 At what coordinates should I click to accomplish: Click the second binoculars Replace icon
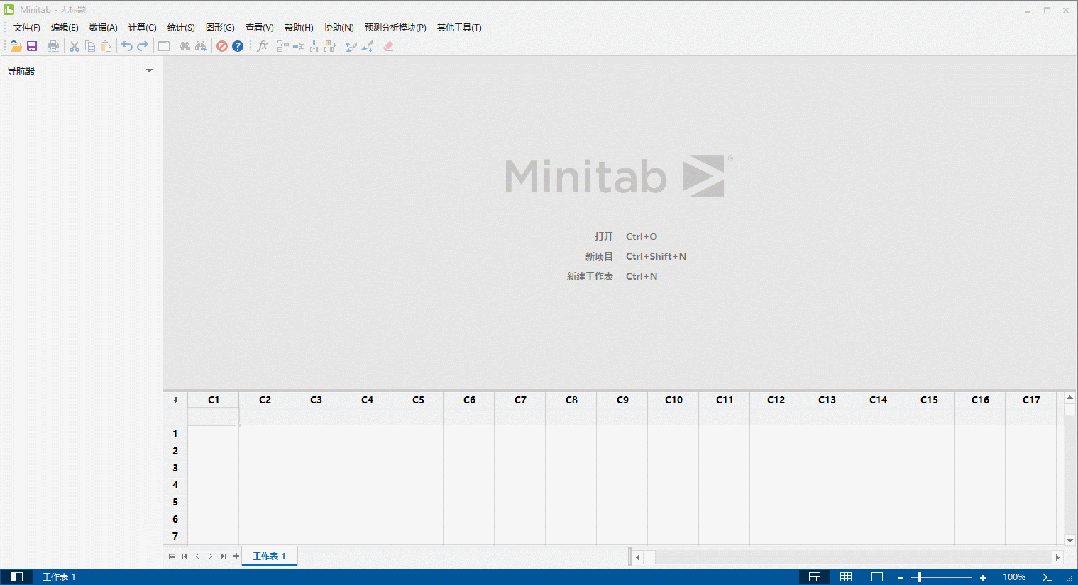tap(201, 46)
